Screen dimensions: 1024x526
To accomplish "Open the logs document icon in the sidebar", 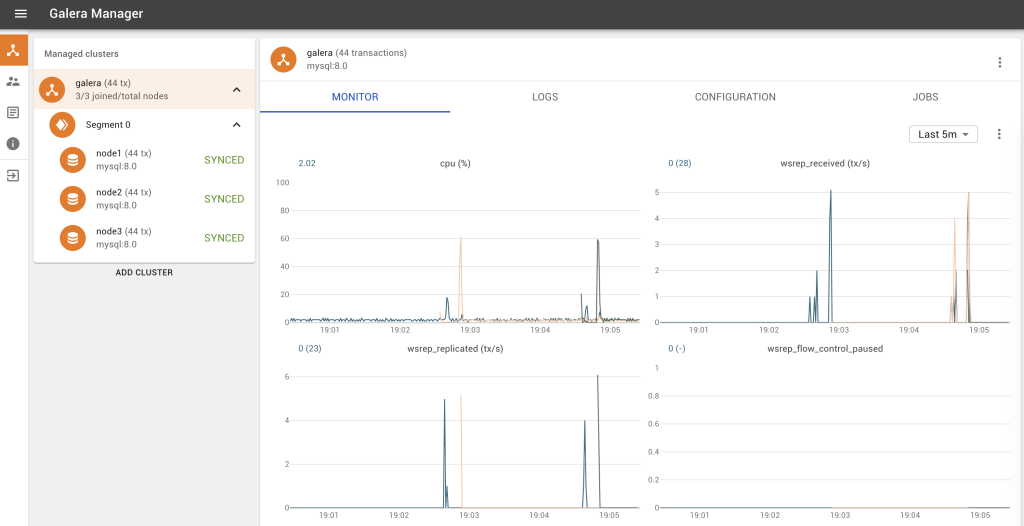I will tap(13, 113).
